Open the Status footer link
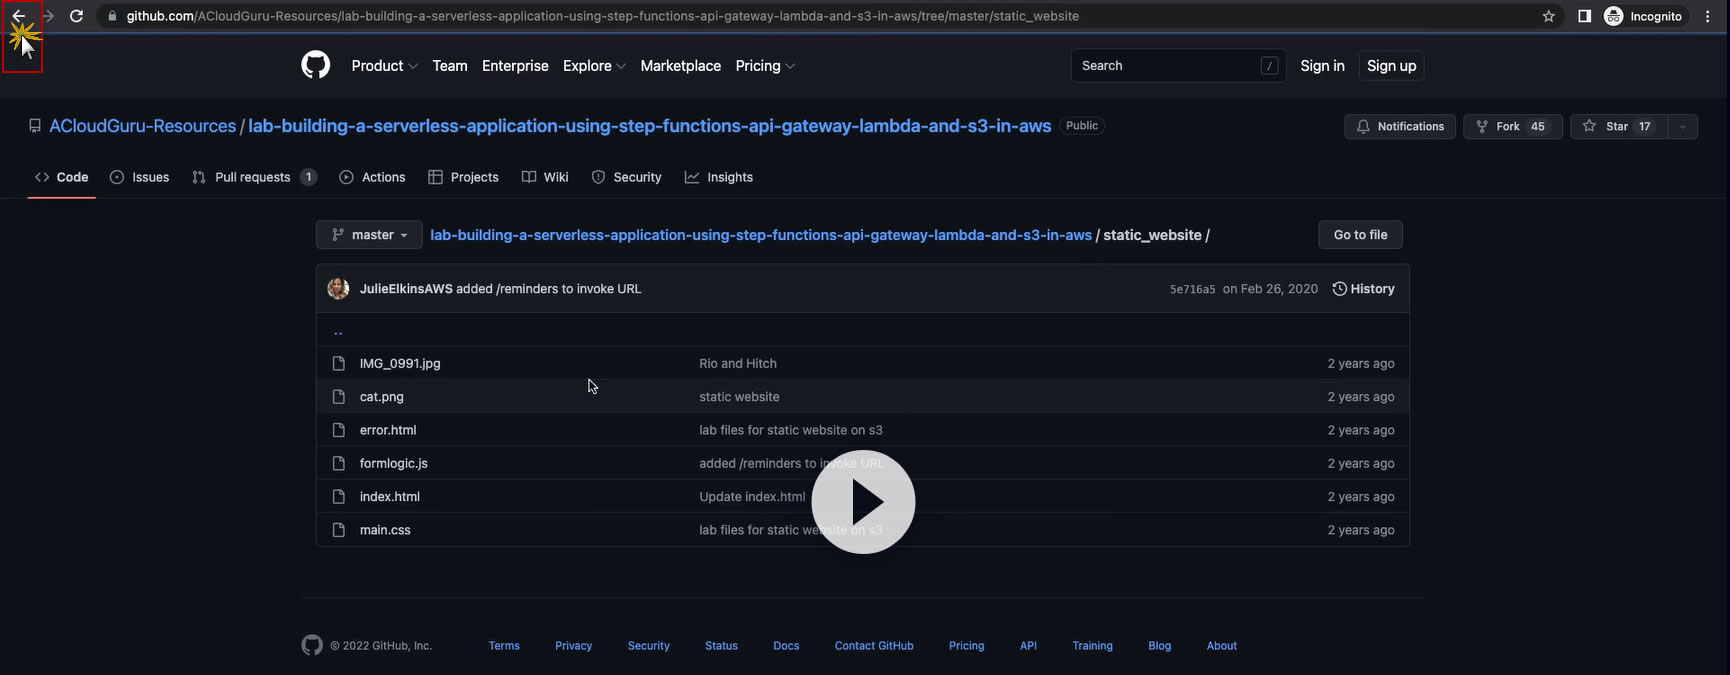Image resolution: width=1730 pixels, height=675 pixels. 721,646
